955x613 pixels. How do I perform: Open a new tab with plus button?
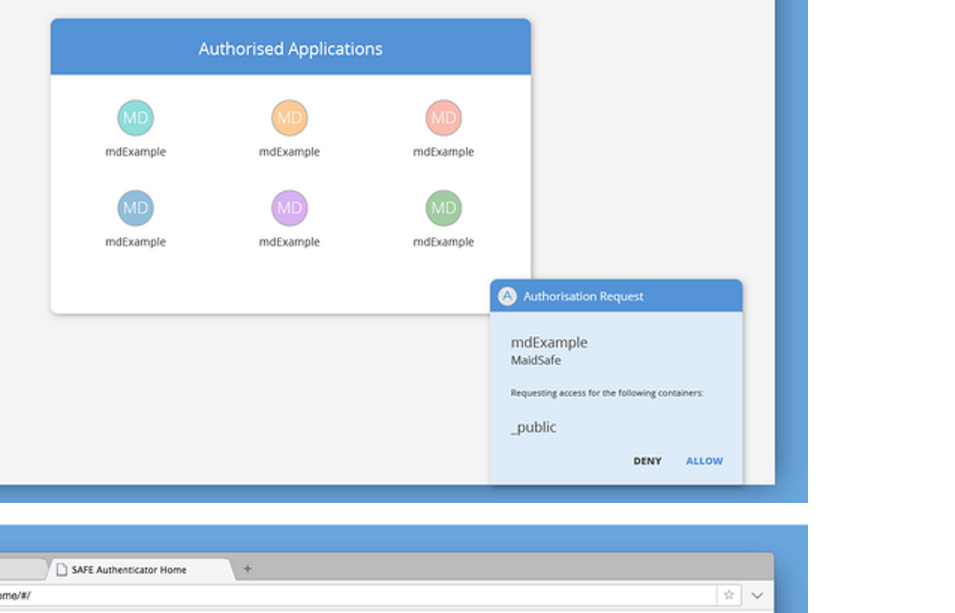pyautogui.click(x=247, y=569)
